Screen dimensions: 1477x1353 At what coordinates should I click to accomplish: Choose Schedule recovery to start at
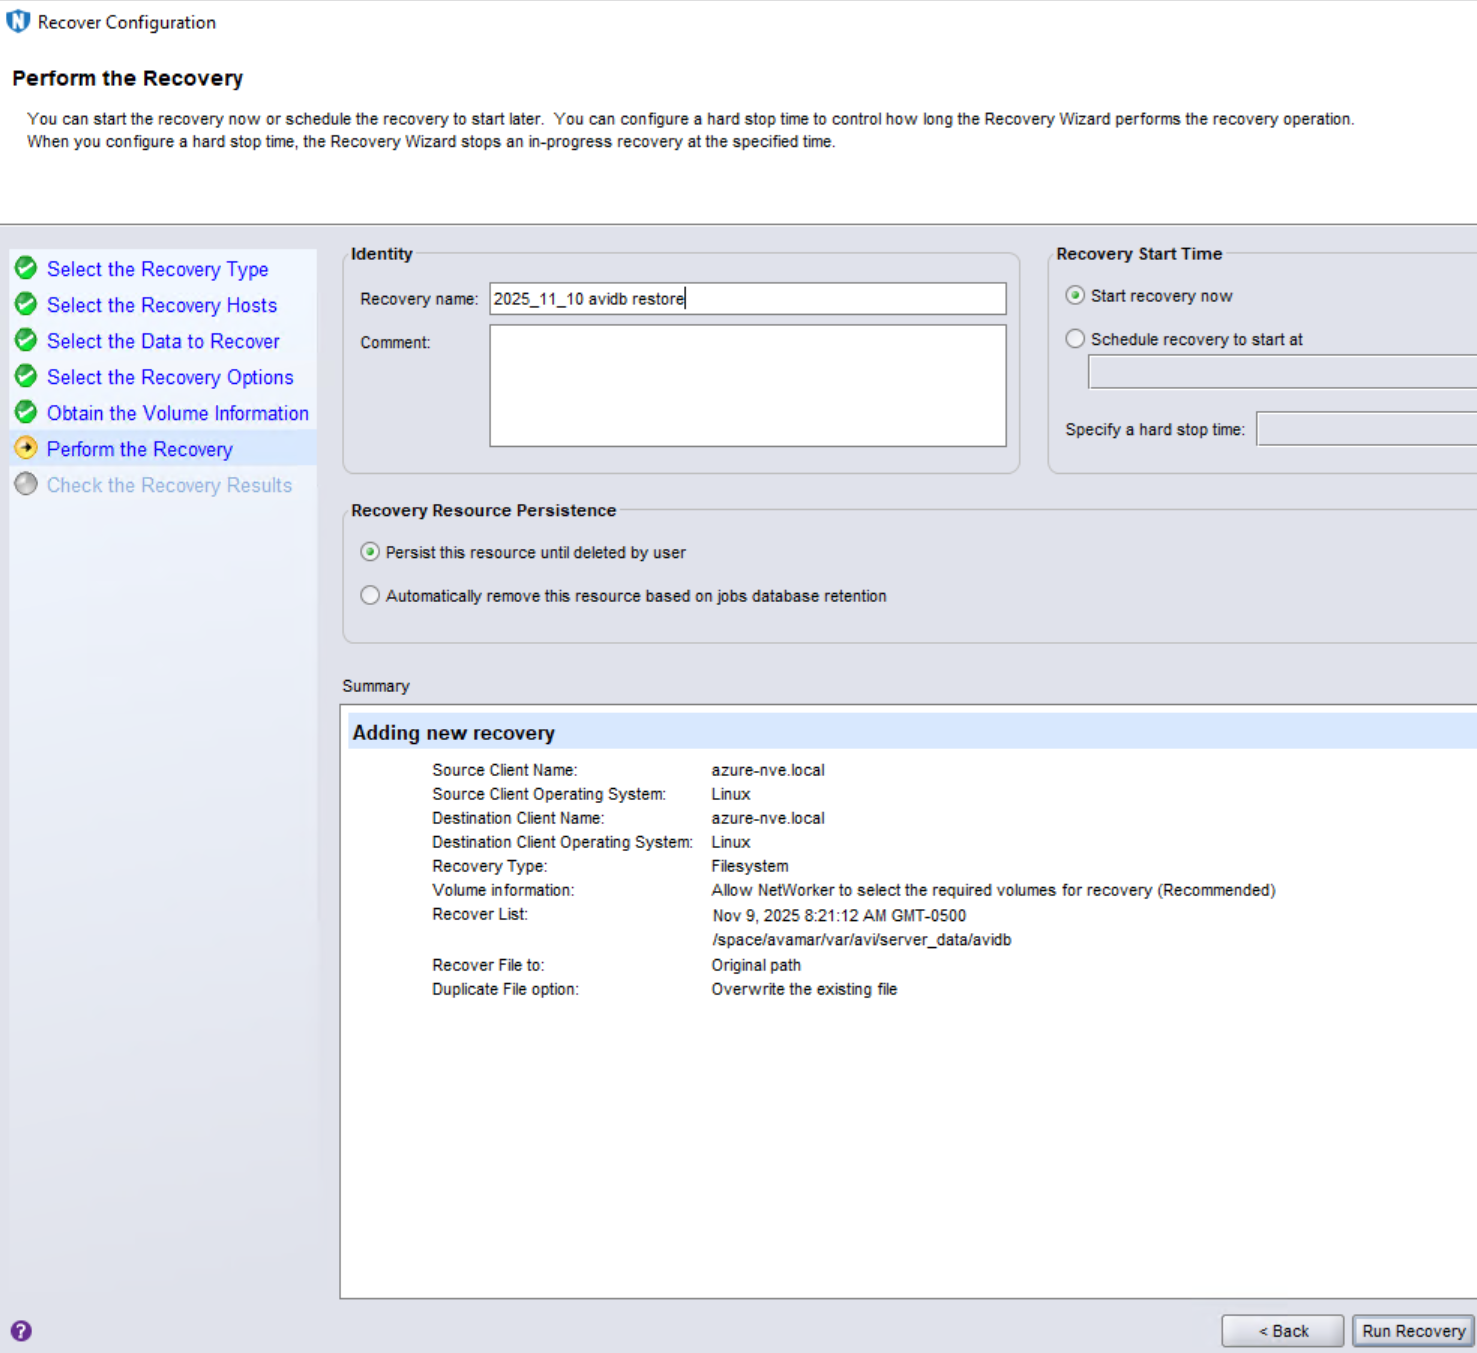tap(1075, 339)
